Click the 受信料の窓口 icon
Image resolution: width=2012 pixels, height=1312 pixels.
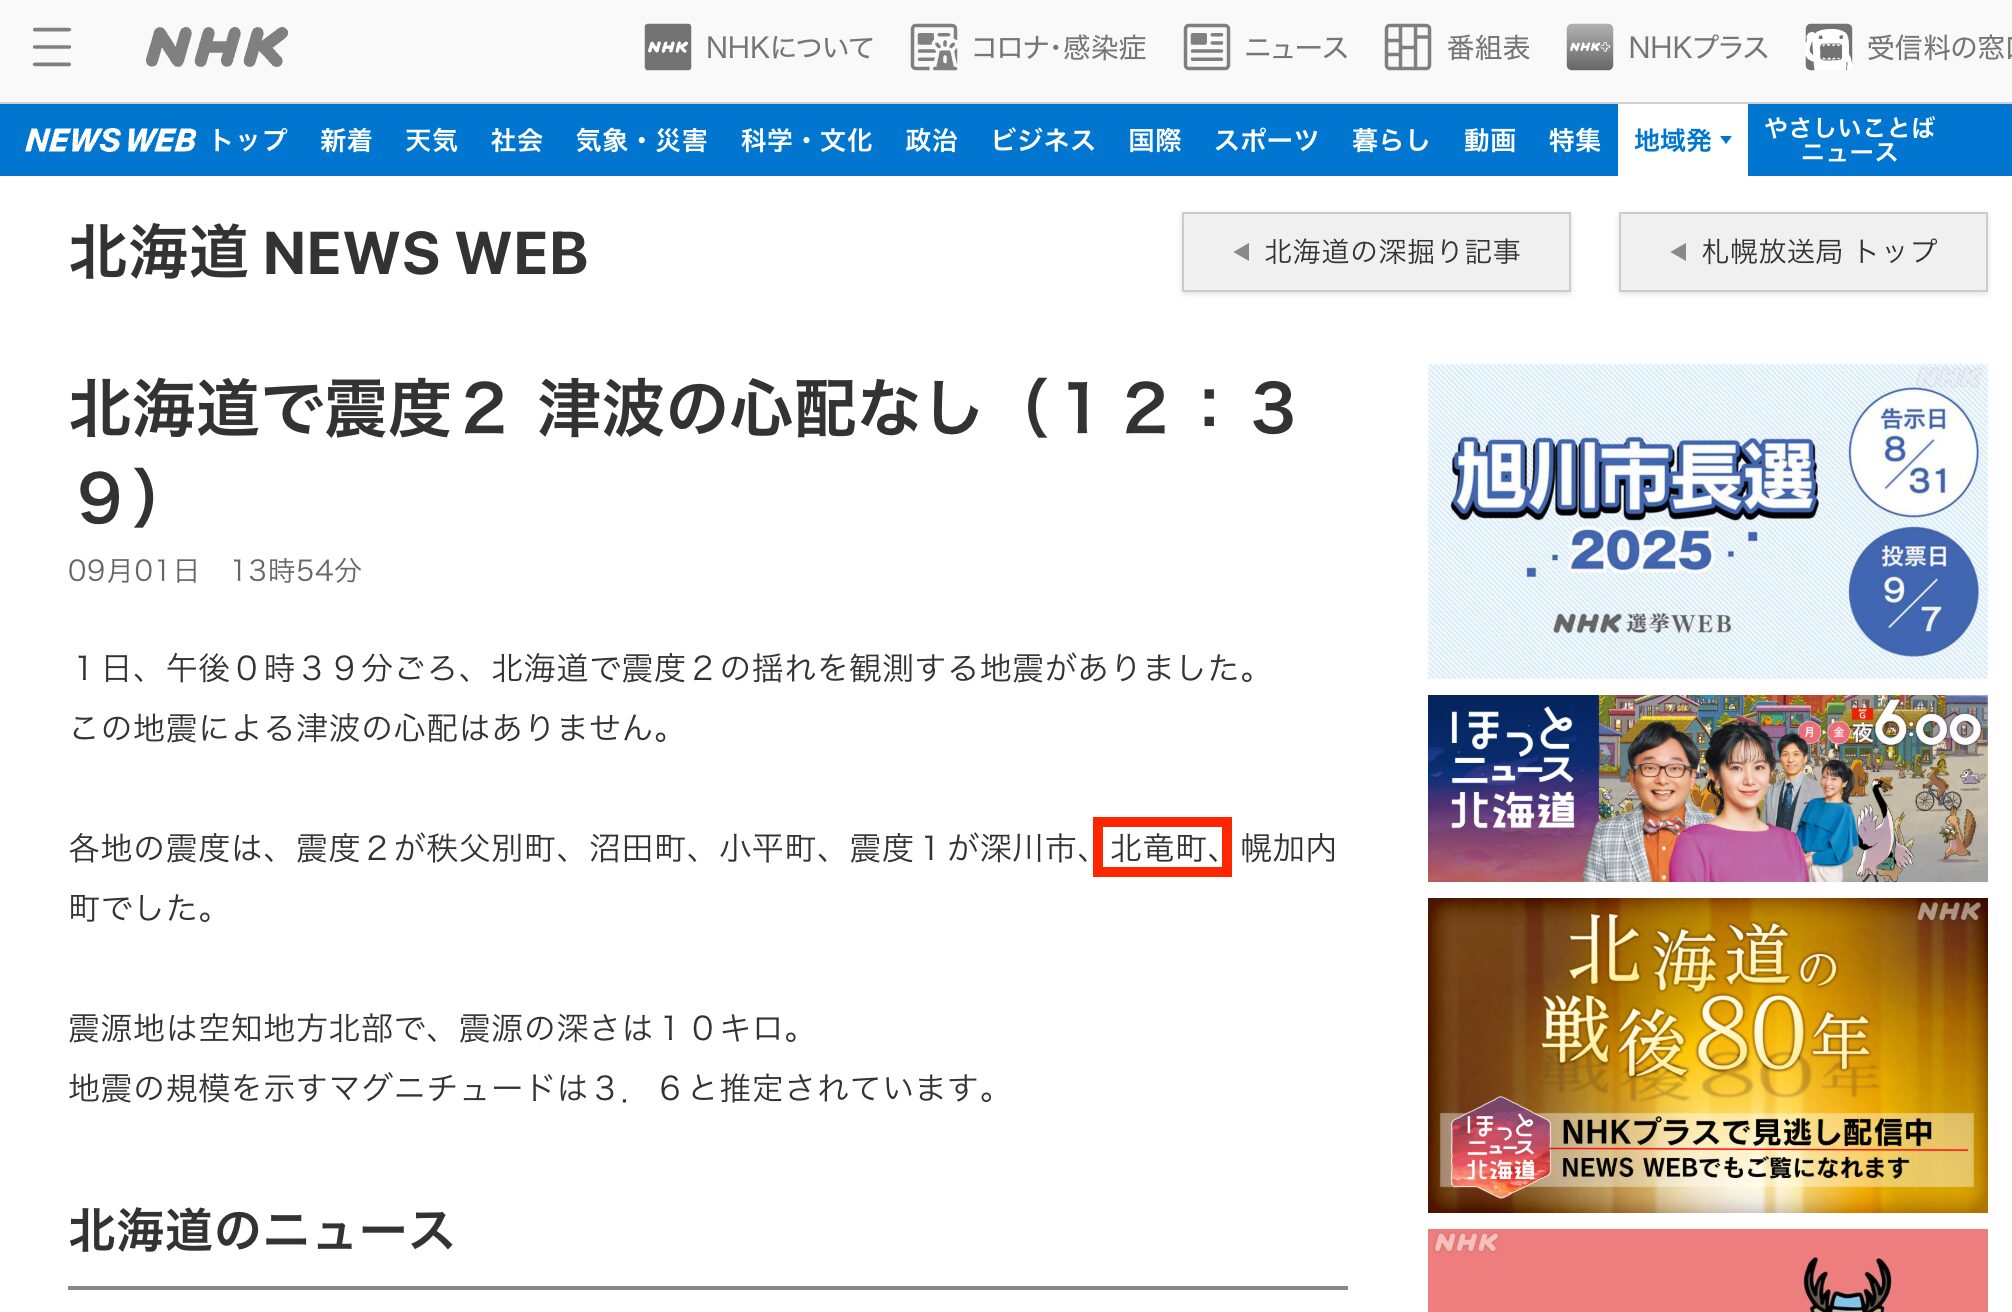click(x=1830, y=47)
